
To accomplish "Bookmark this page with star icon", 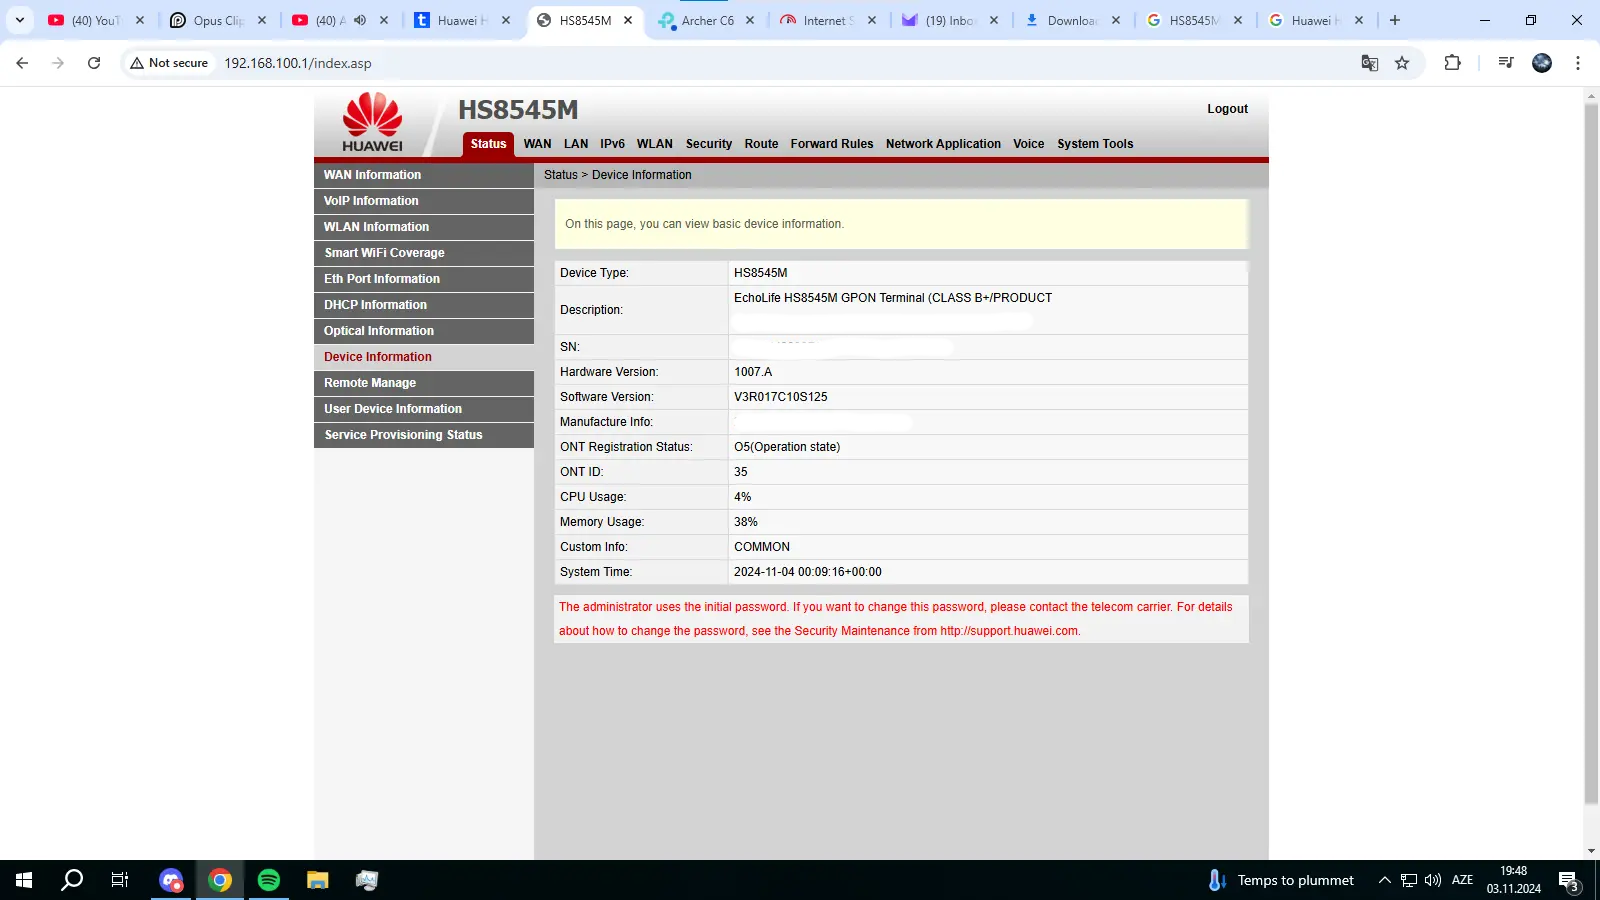I will (1402, 63).
